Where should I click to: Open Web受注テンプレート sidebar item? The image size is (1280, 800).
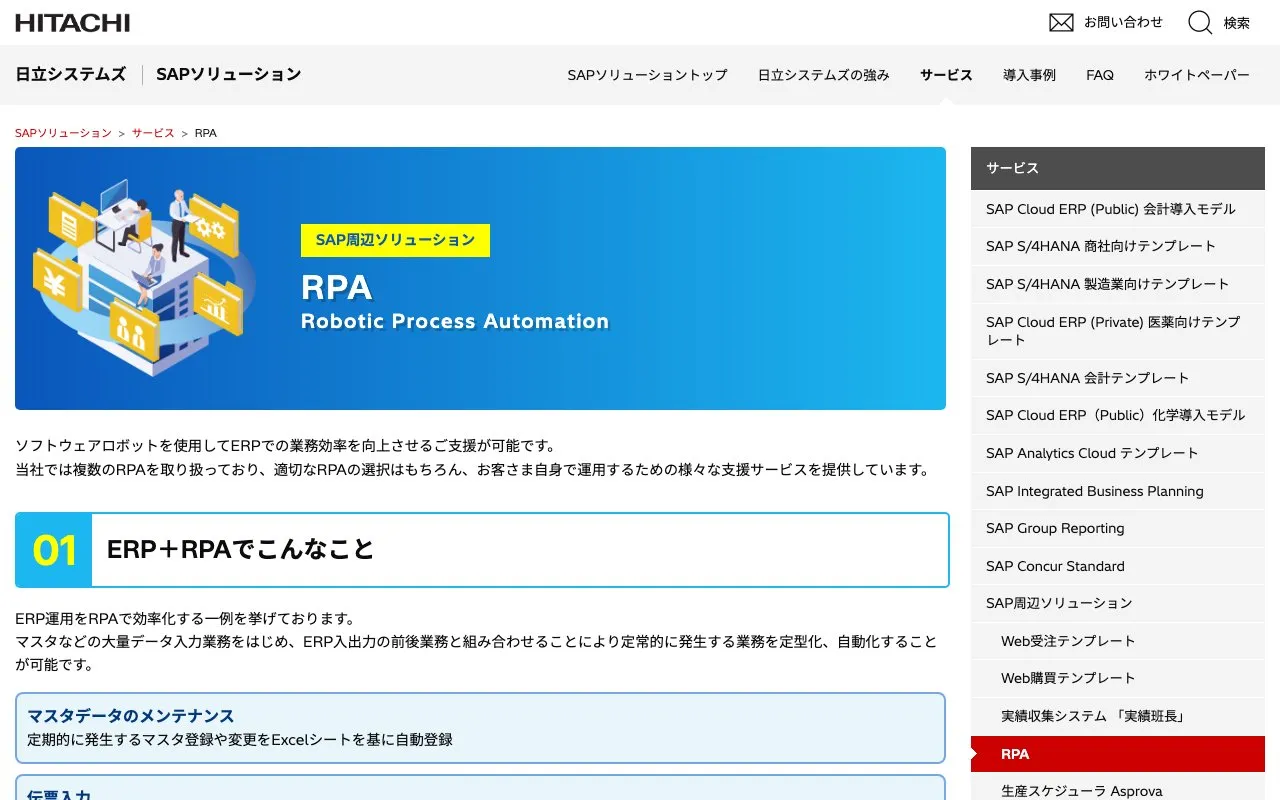pos(1118,641)
